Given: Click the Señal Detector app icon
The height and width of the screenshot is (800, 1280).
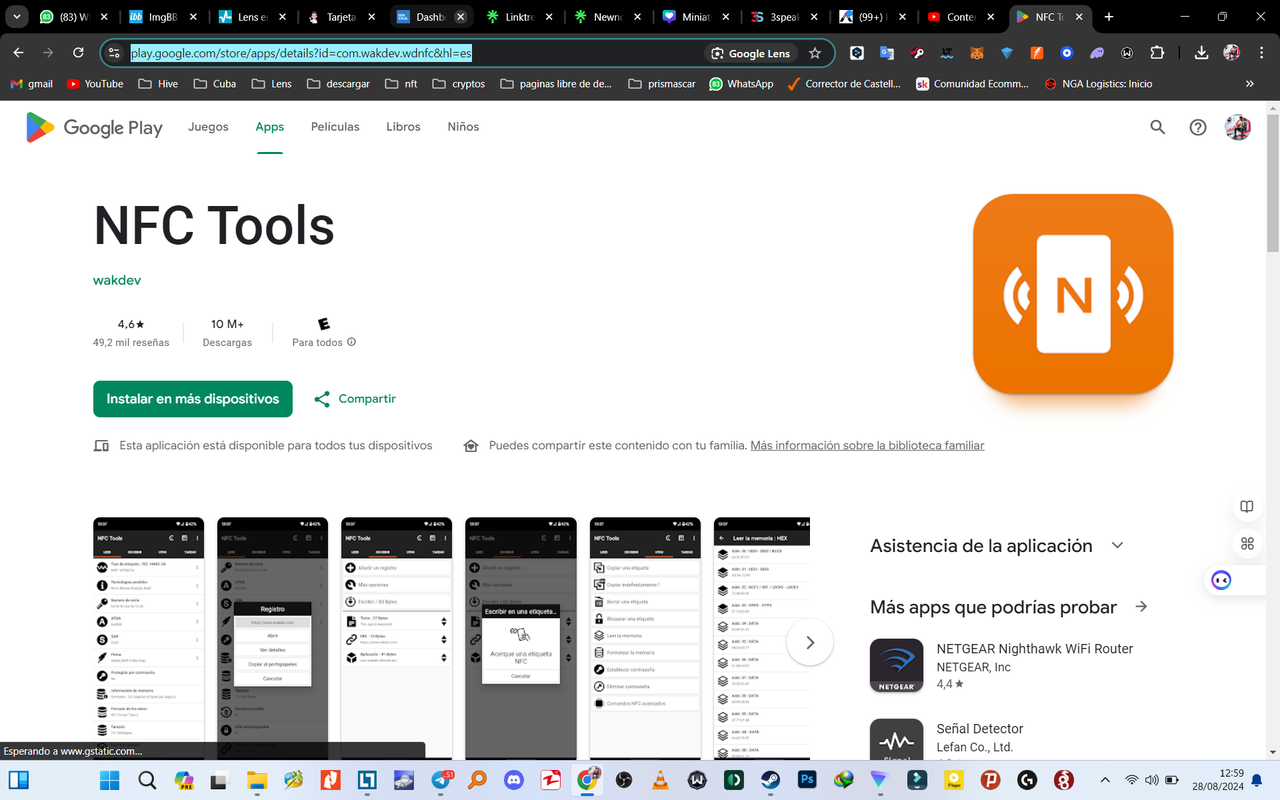Looking at the screenshot, I should (896, 739).
